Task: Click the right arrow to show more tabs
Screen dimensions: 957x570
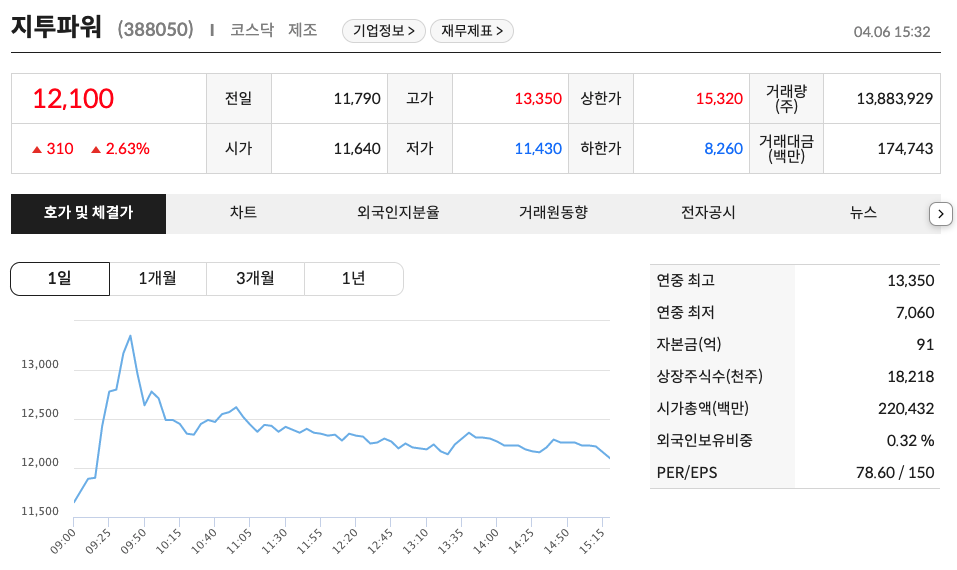Action: click(x=941, y=214)
